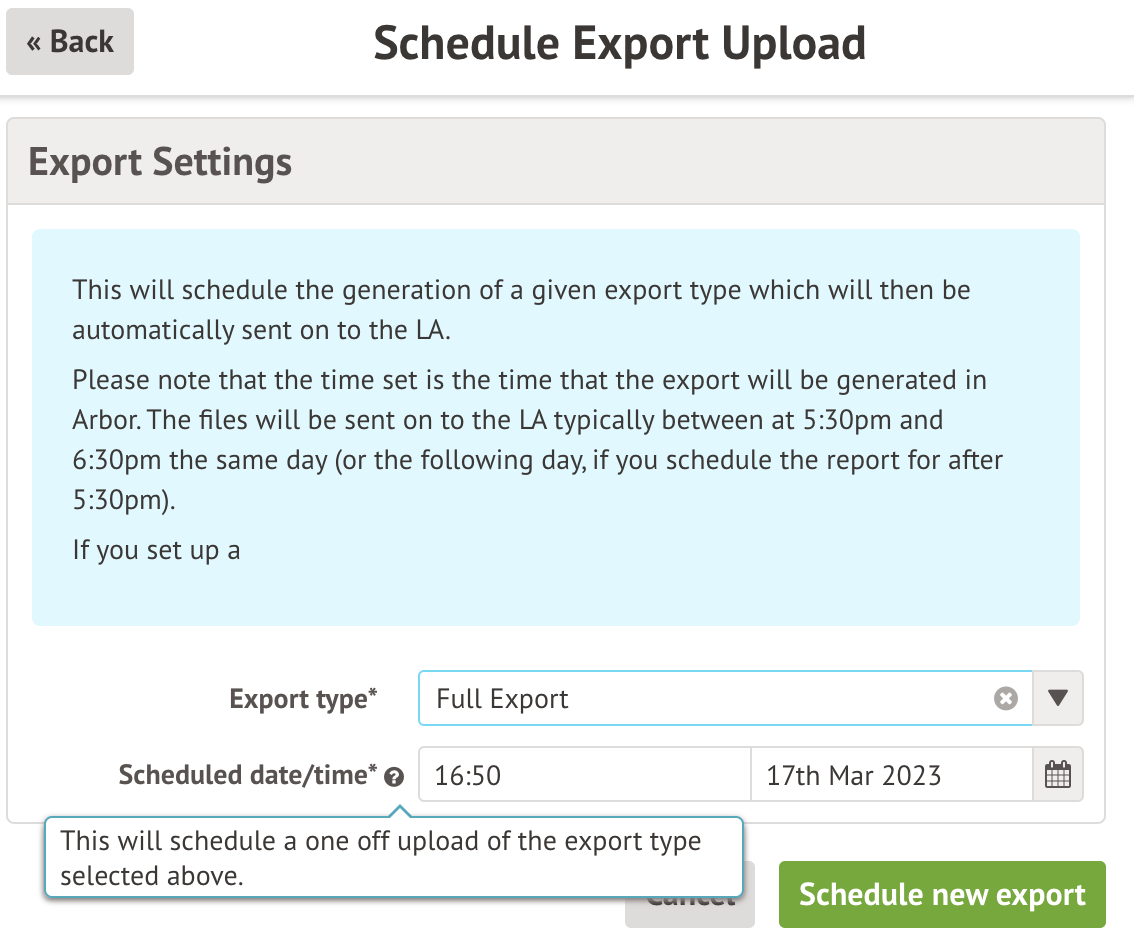Click the Schedule Export Upload page title
This screenshot has height=944, width=1134.
pyautogui.click(x=619, y=44)
